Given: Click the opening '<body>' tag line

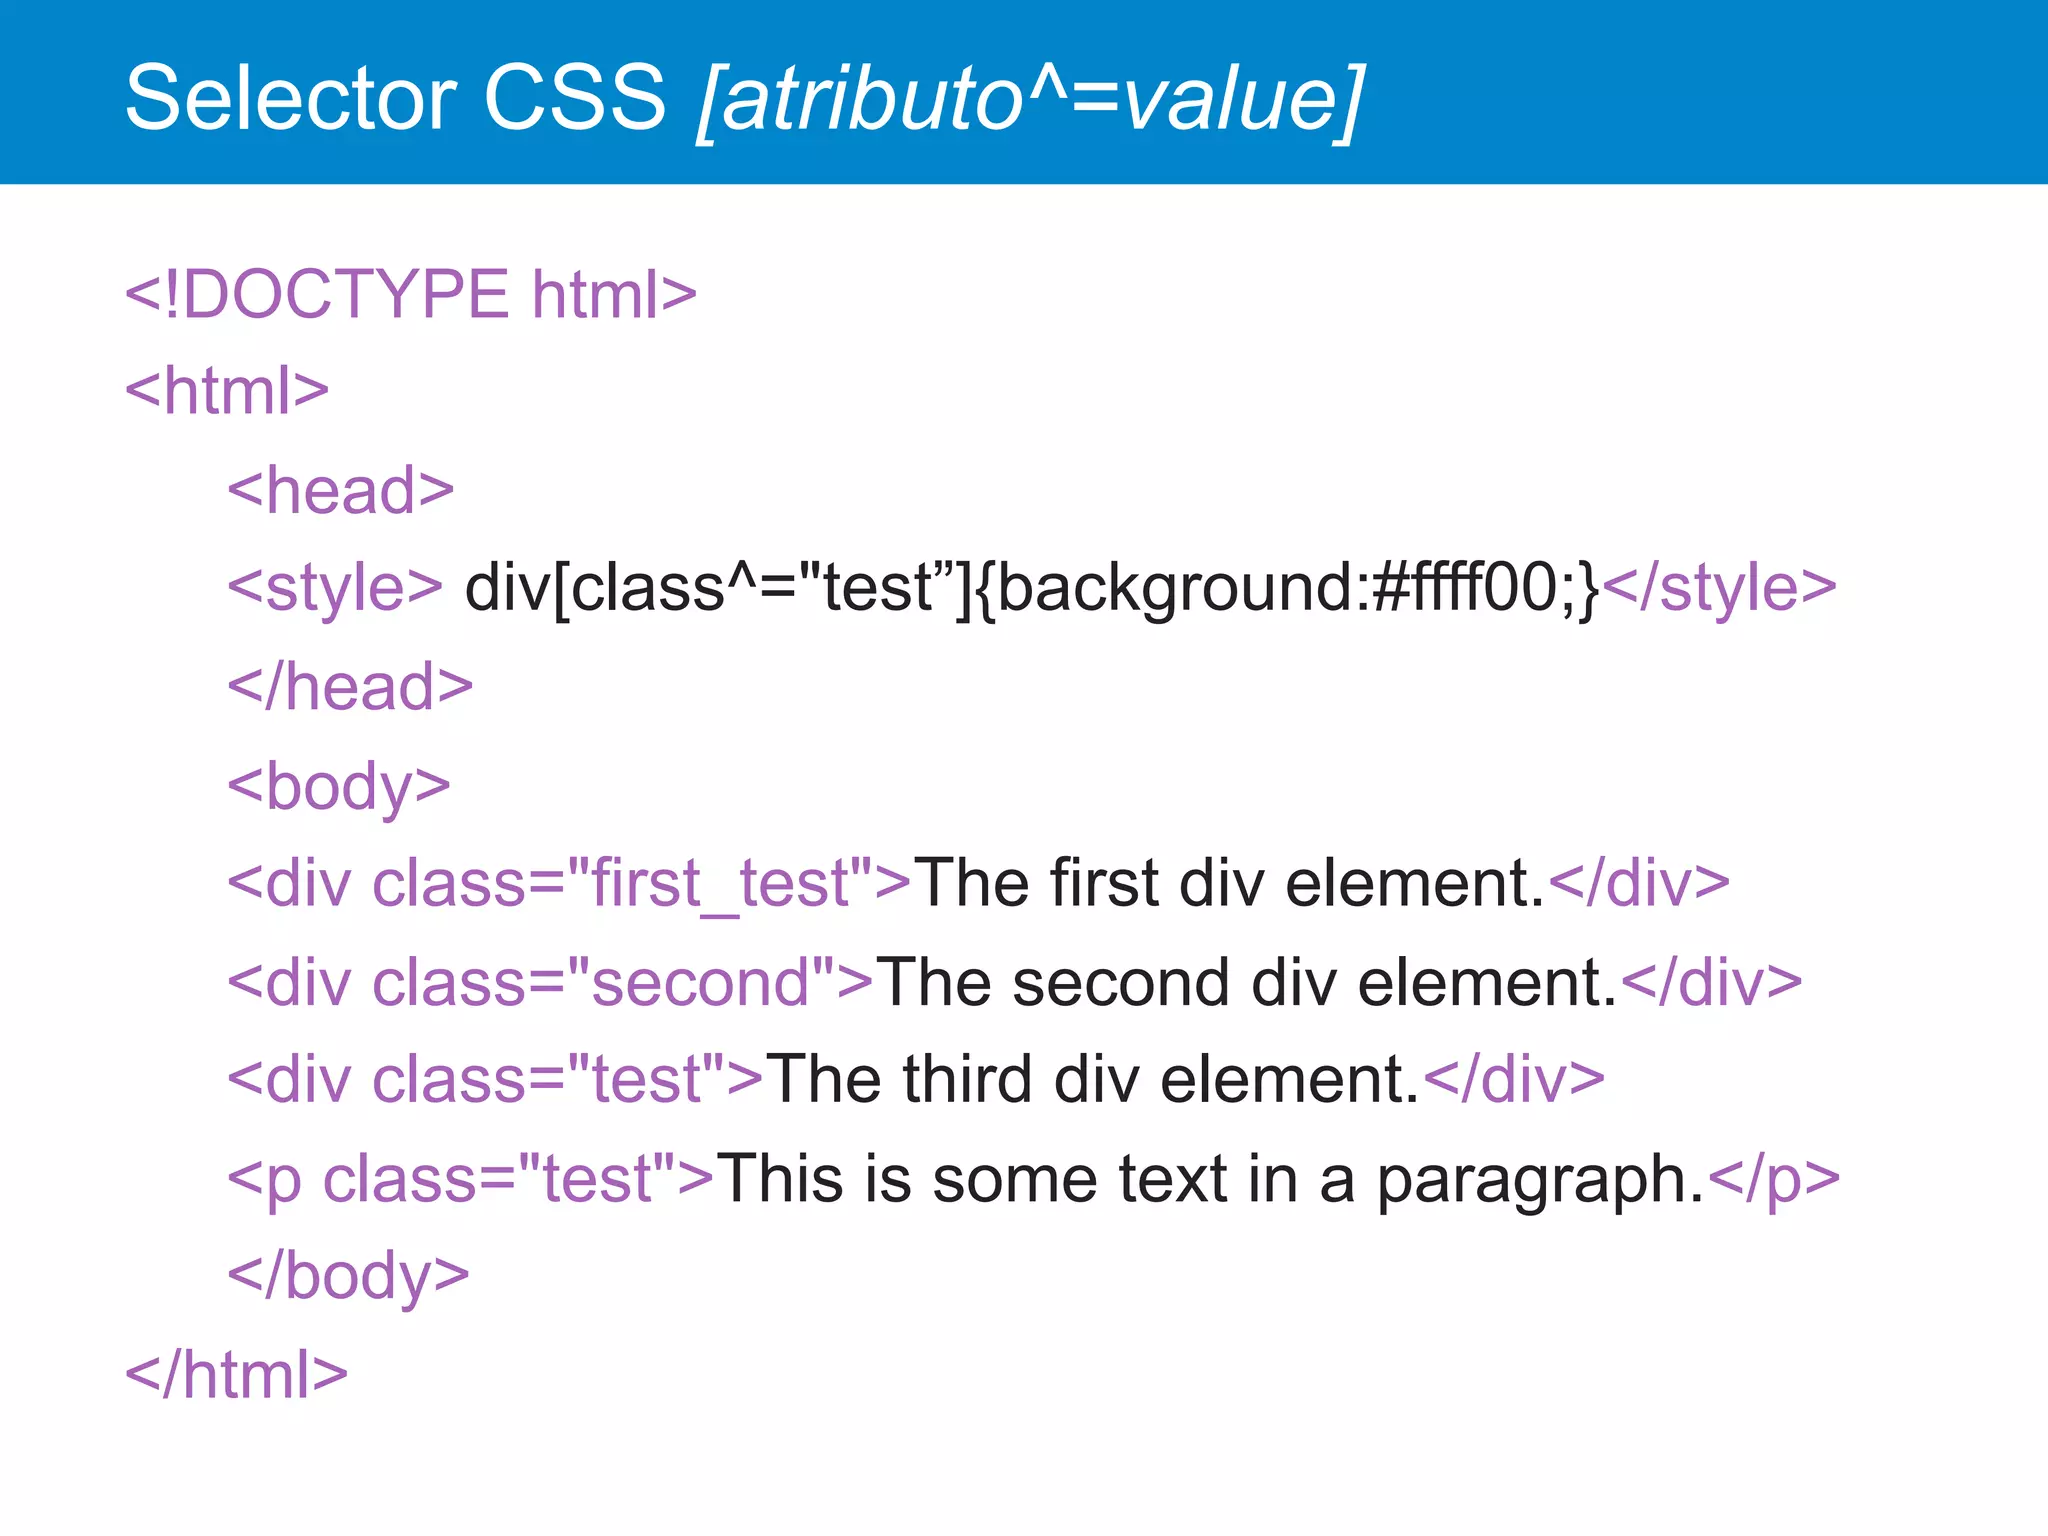Looking at the screenshot, I should tap(339, 787).
